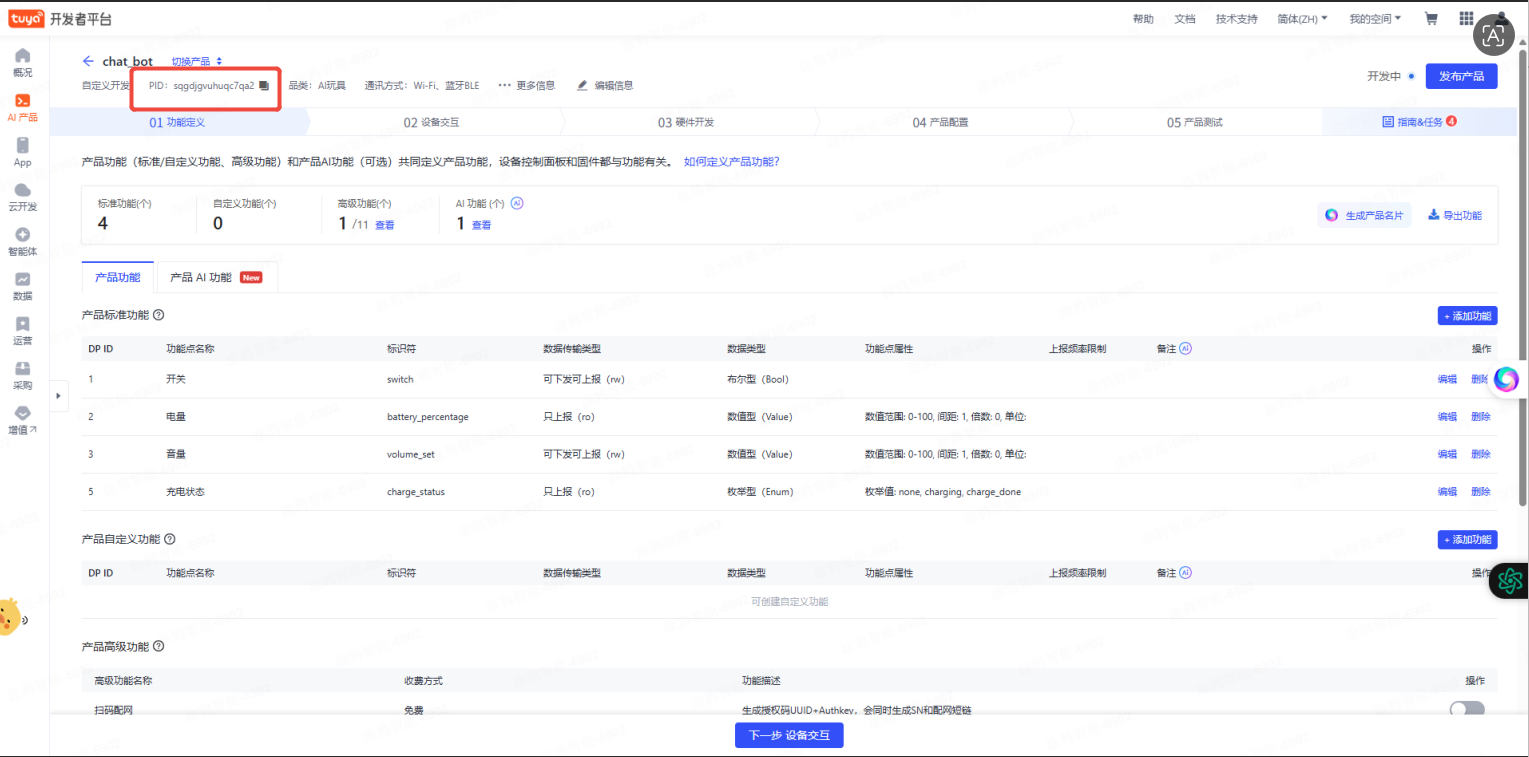Image resolution: width=1529 pixels, height=757 pixels.
Task: Expand the collapsed sidebar arrow handle
Action: (58, 395)
